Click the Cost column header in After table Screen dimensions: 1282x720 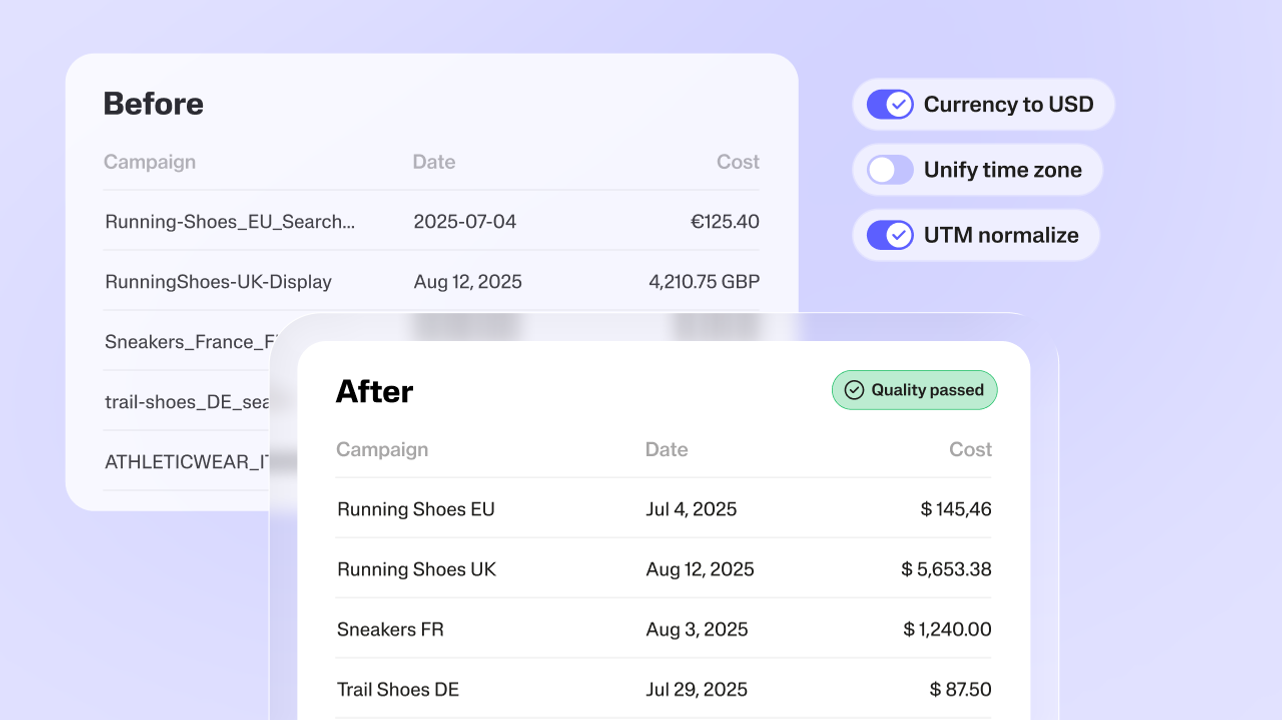[x=969, y=450]
